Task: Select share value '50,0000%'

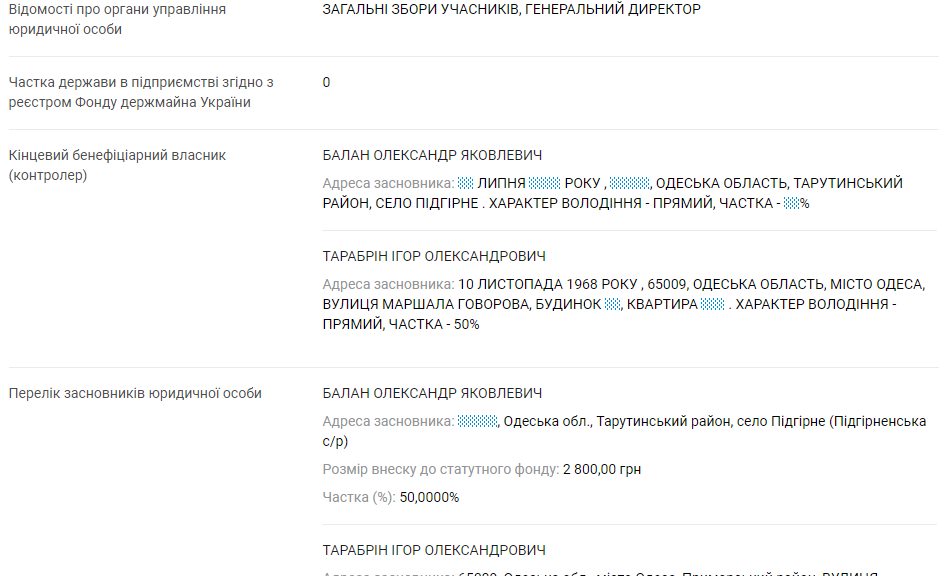Action: (x=429, y=497)
